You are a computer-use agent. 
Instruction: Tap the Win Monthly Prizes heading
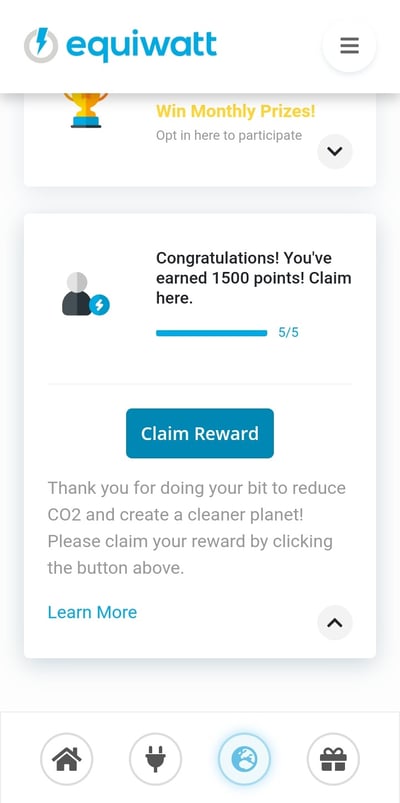236,111
